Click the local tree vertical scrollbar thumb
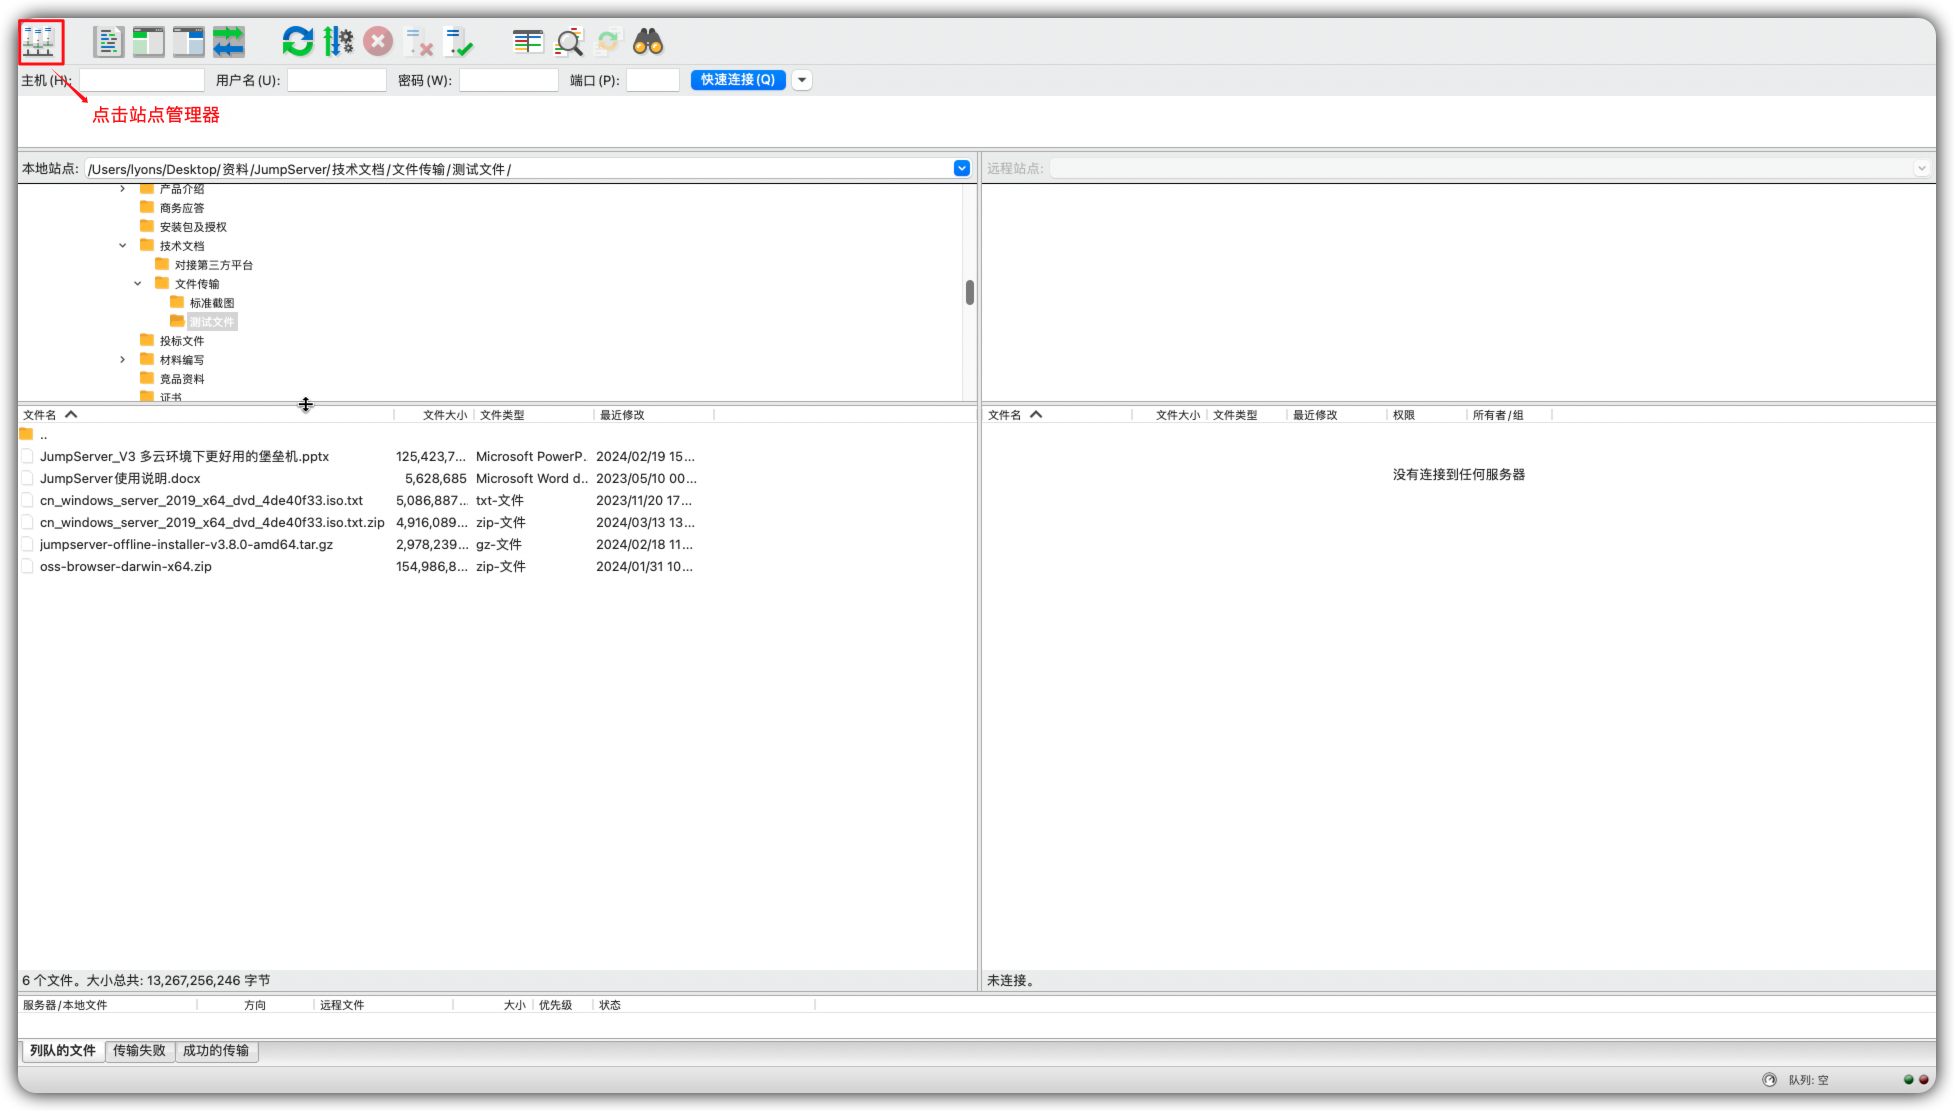This screenshot has width=1954, height=1111. 969,293
